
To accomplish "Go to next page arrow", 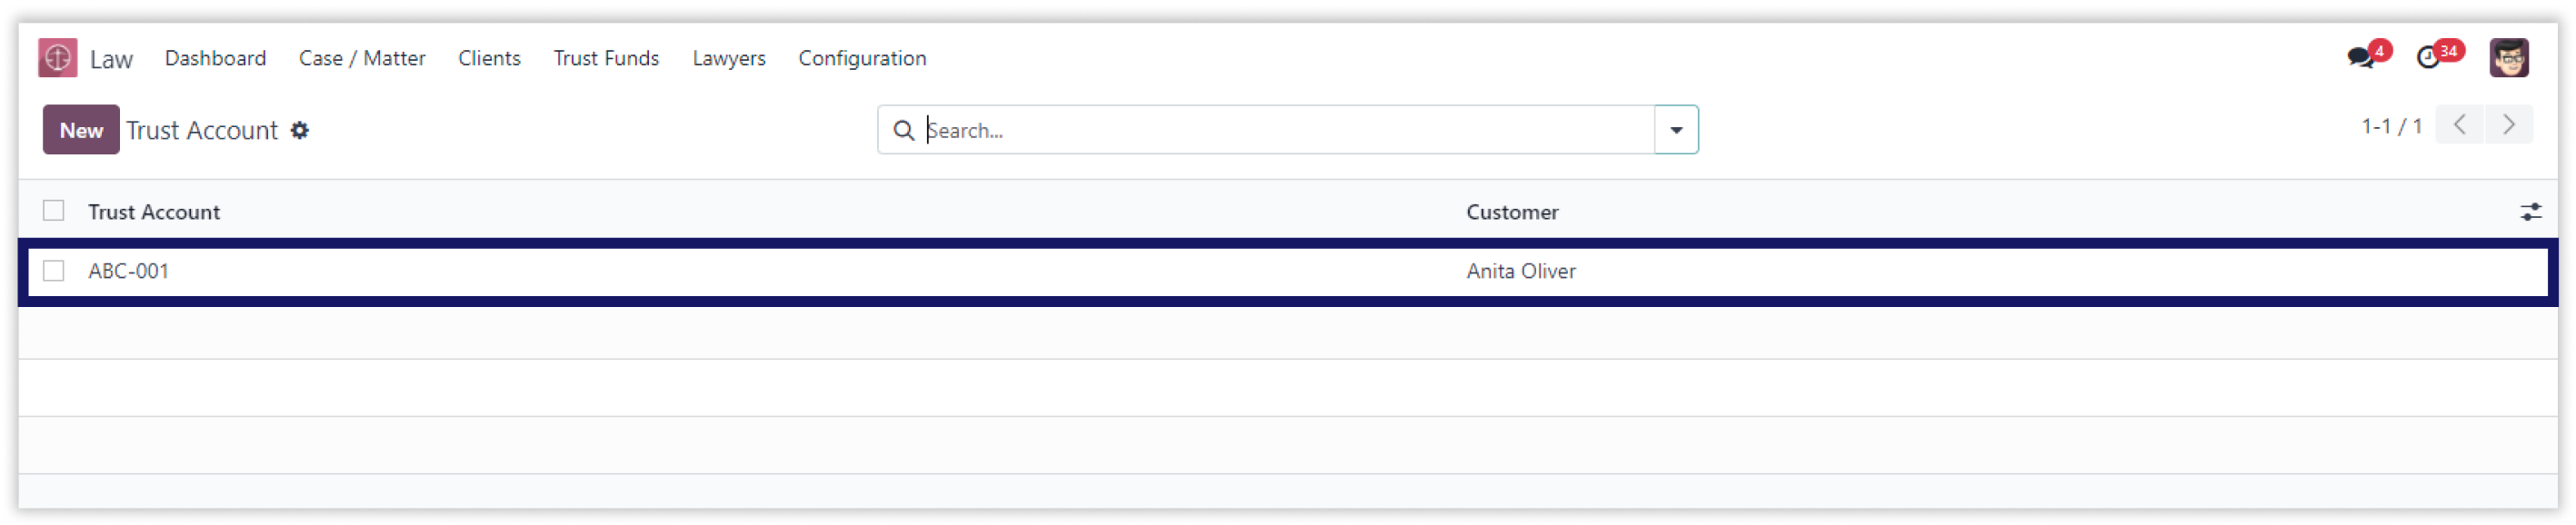I will click(x=2509, y=126).
